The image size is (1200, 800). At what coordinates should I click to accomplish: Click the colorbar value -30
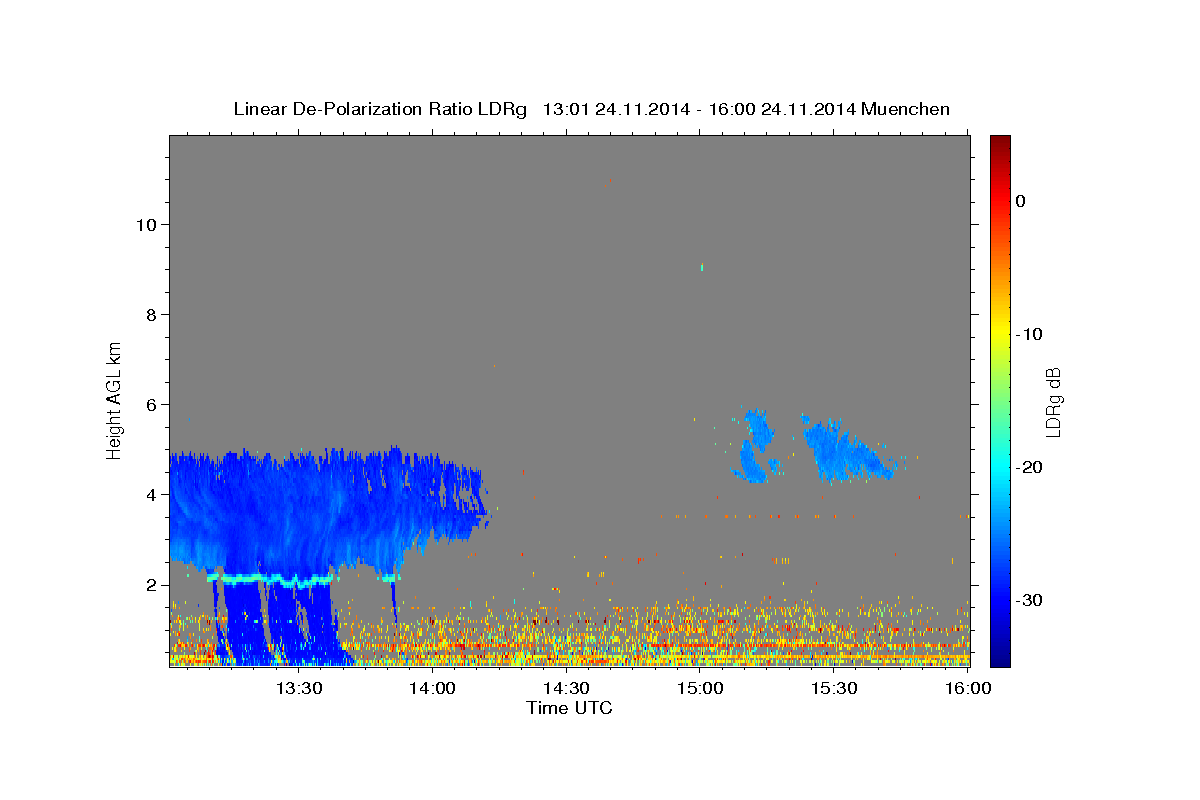click(x=1030, y=600)
